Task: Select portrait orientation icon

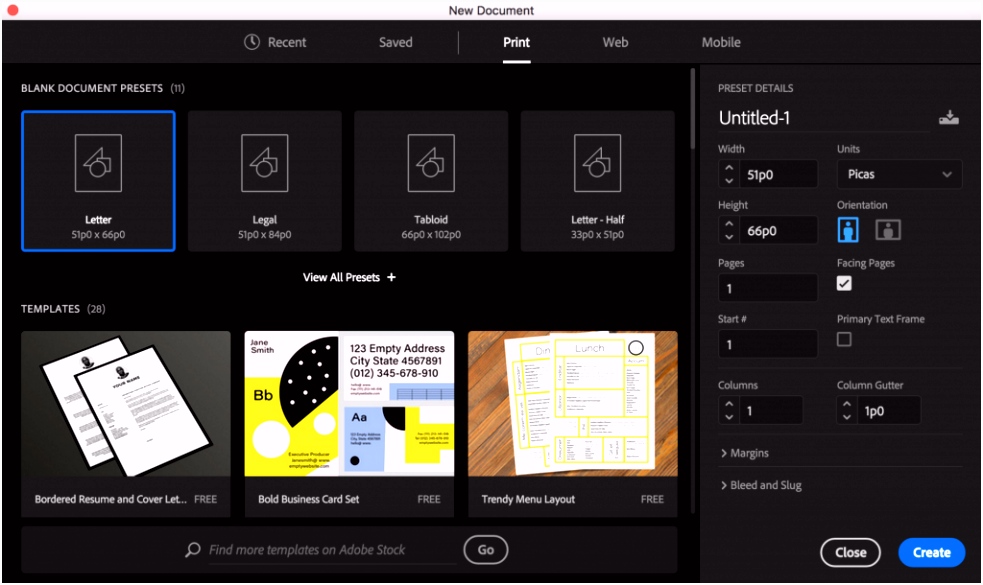Action: [848, 229]
